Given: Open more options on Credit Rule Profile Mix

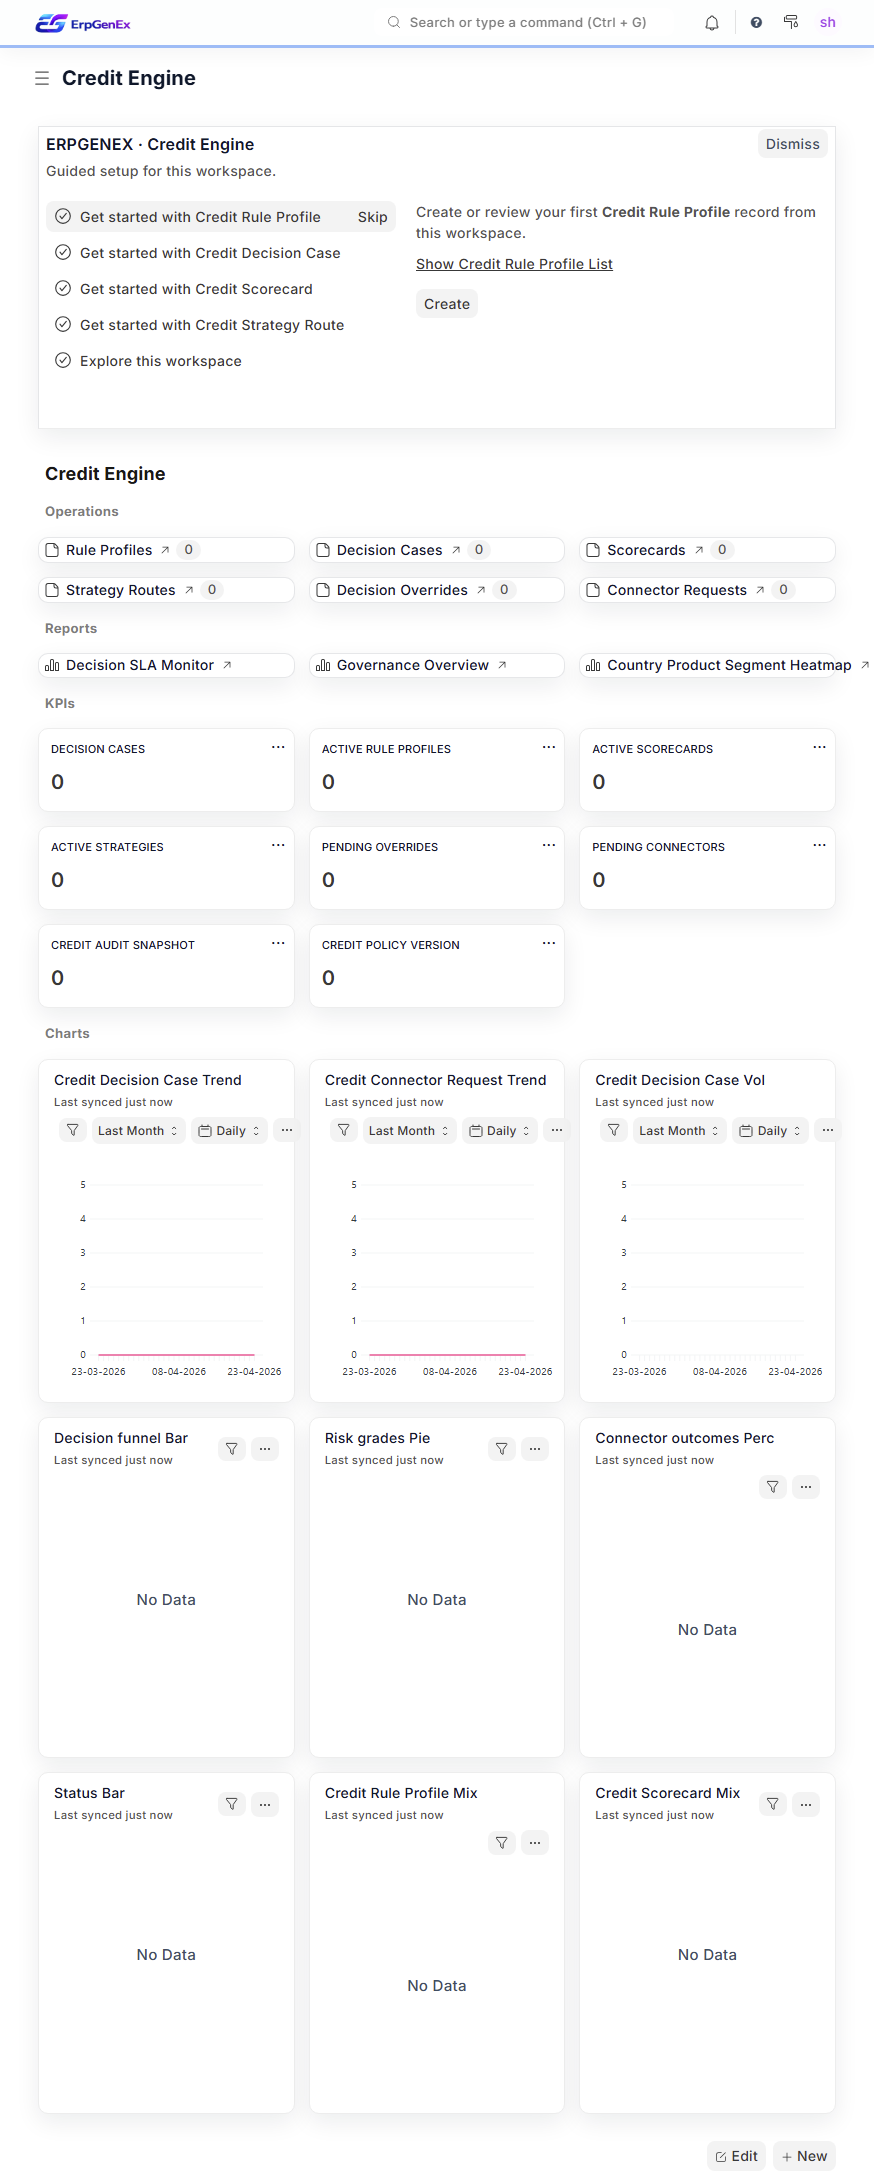Looking at the screenshot, I should [x=535, y=1842].
